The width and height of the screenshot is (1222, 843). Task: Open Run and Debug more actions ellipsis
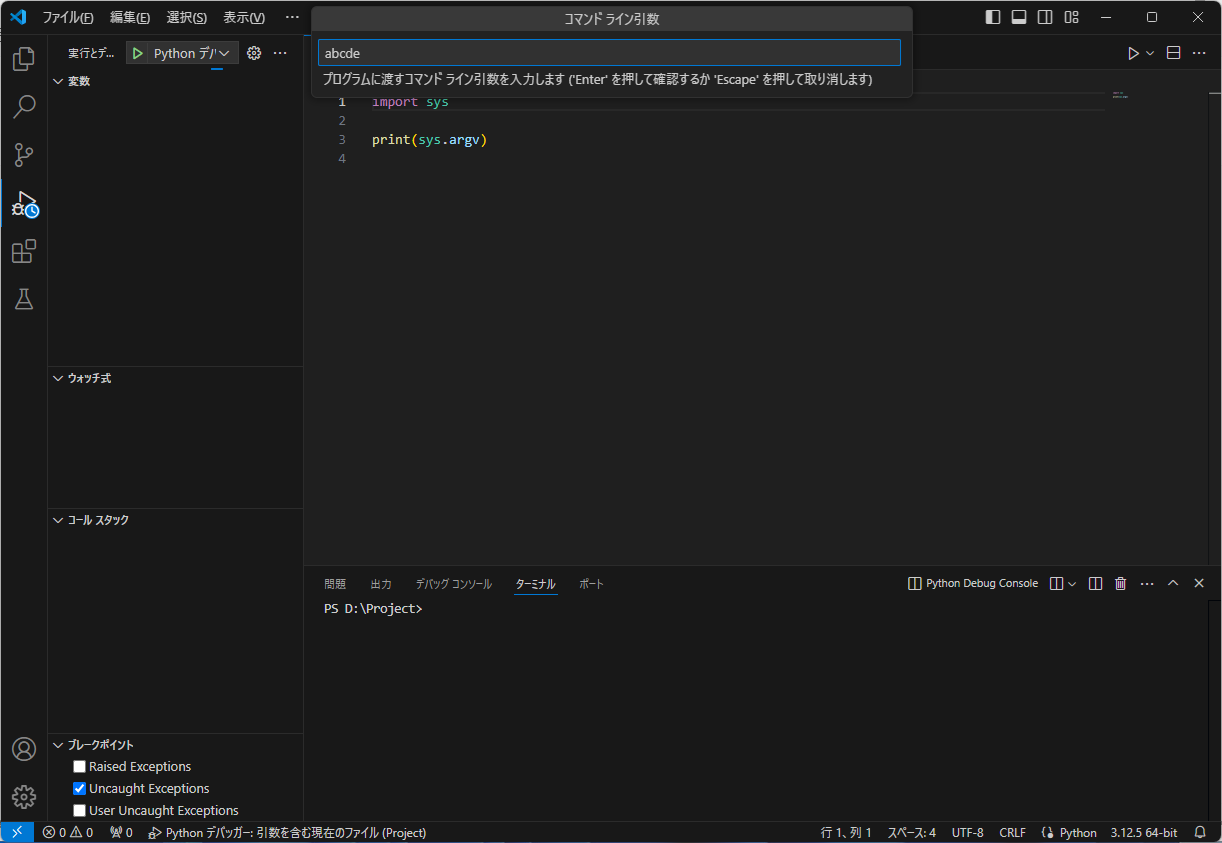coord(280,53)
